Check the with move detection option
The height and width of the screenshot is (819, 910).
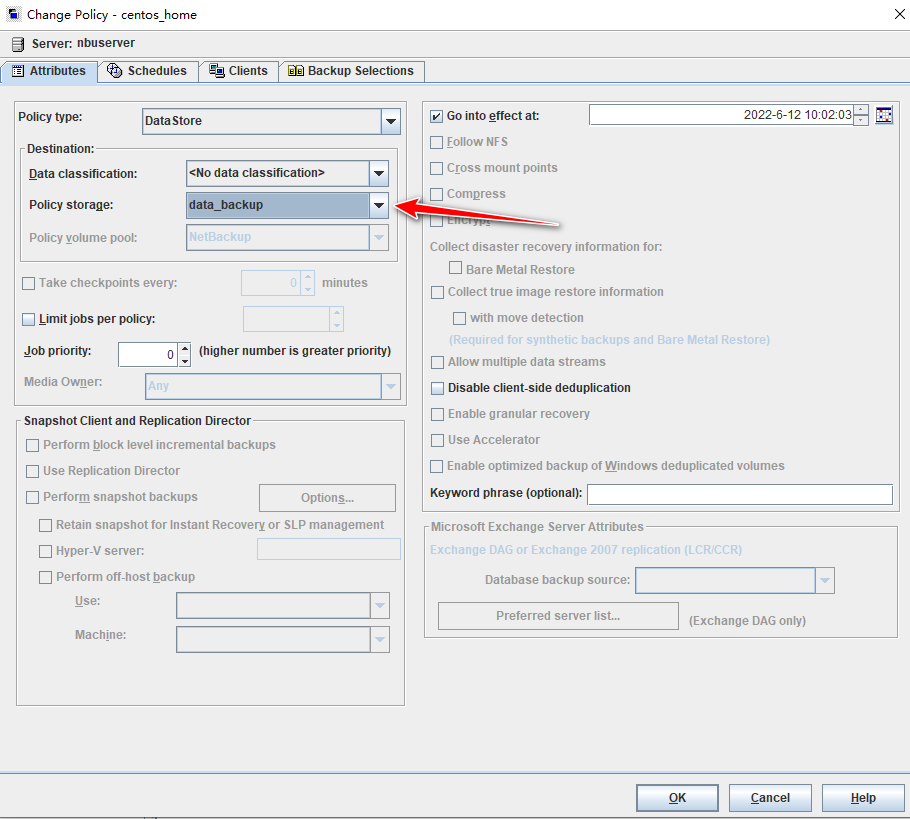(x=459, y=318)
